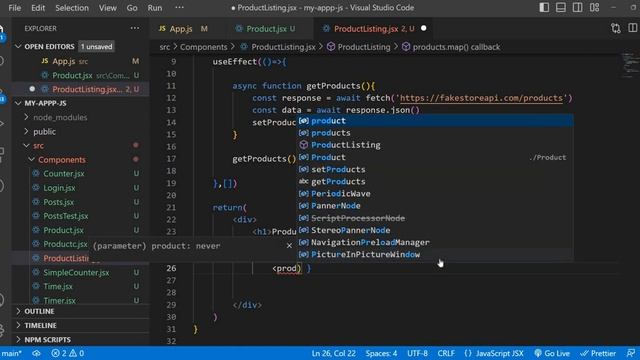Screen dimensions: 640x360
Task: Open the View menu
Action: coord(107,8)
